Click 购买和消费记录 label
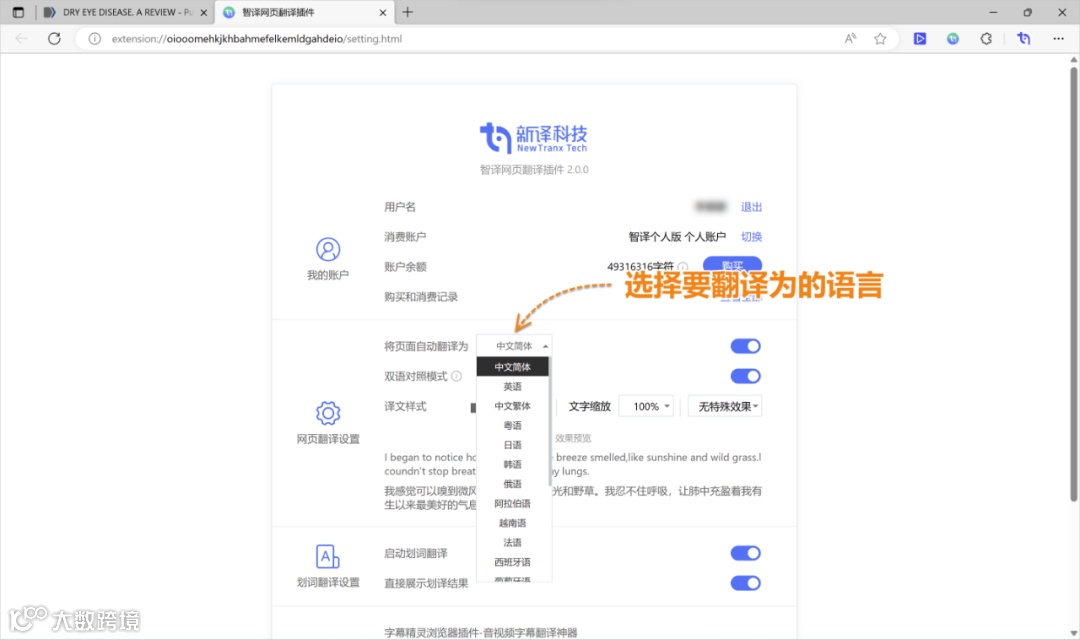The width and height of the screenshot is (1080, 640). (x=421, y=297)
